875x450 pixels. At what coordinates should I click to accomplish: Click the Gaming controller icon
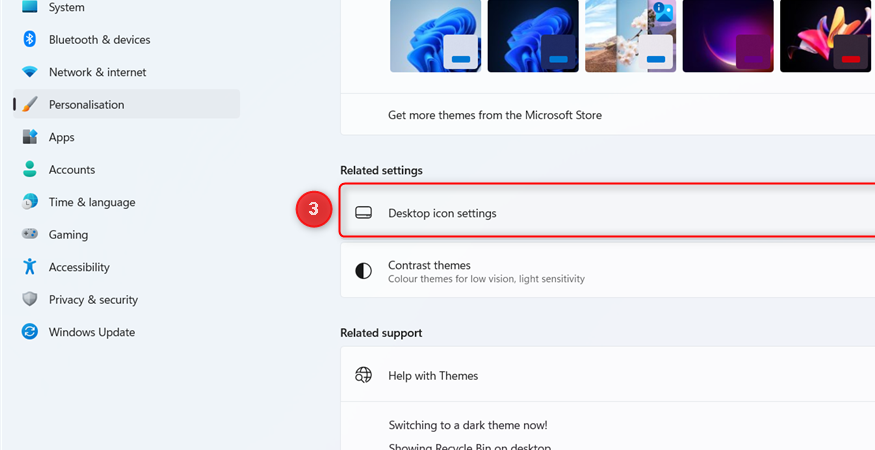click(x=30, y=234)
